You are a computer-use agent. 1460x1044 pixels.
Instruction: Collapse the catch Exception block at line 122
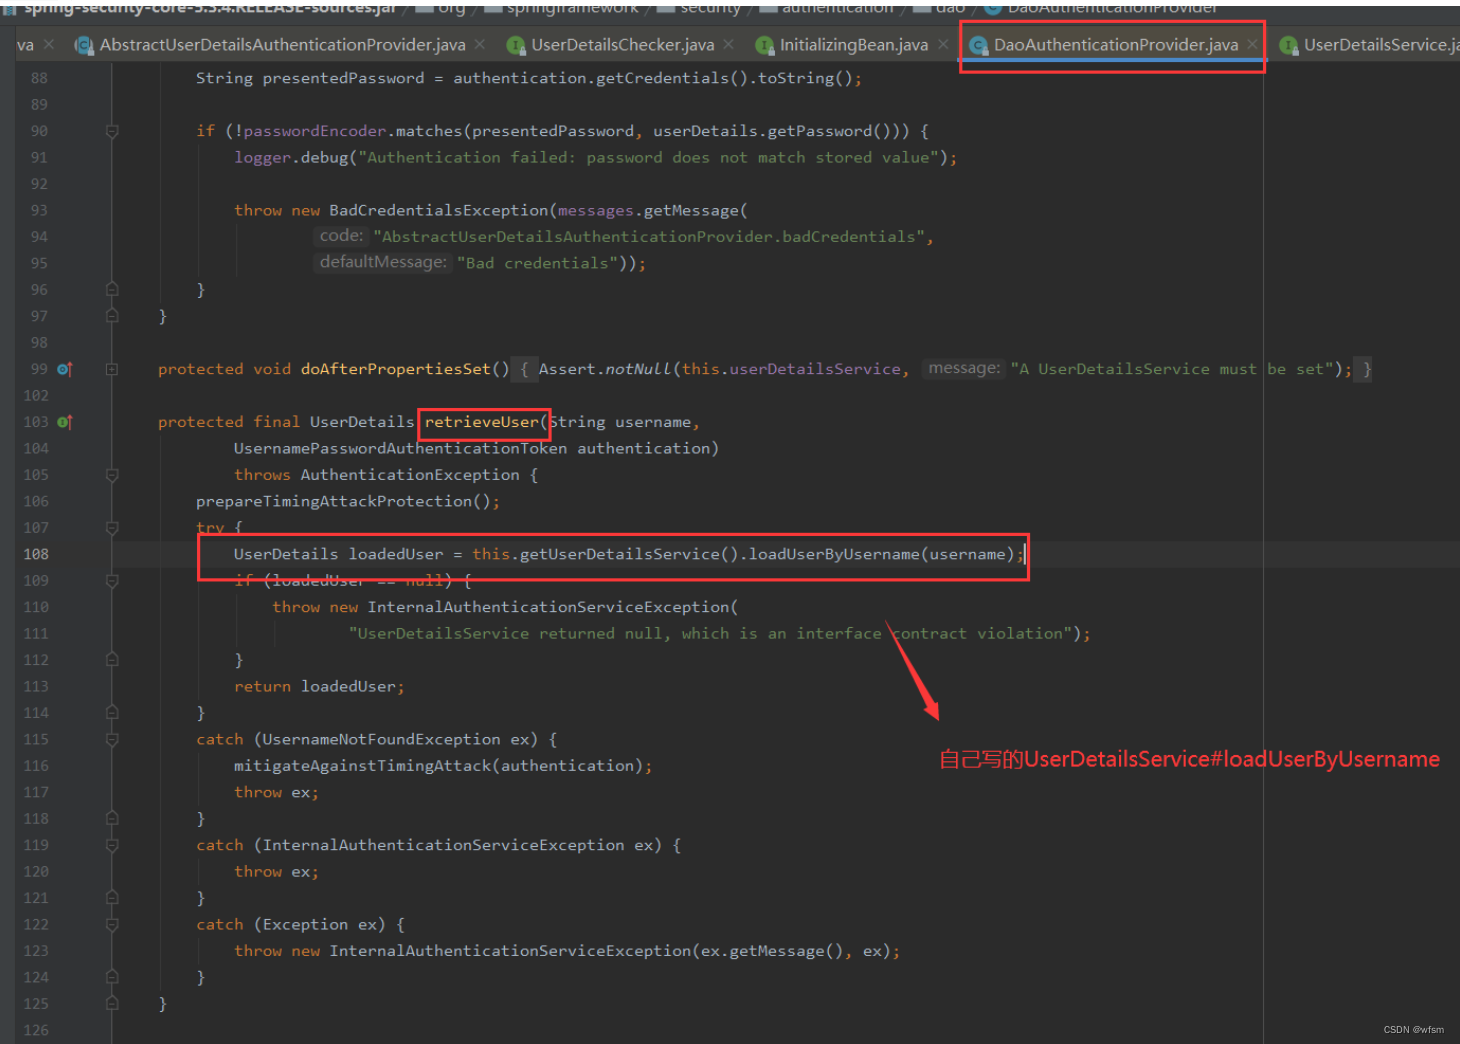click(x=112, y=925)
